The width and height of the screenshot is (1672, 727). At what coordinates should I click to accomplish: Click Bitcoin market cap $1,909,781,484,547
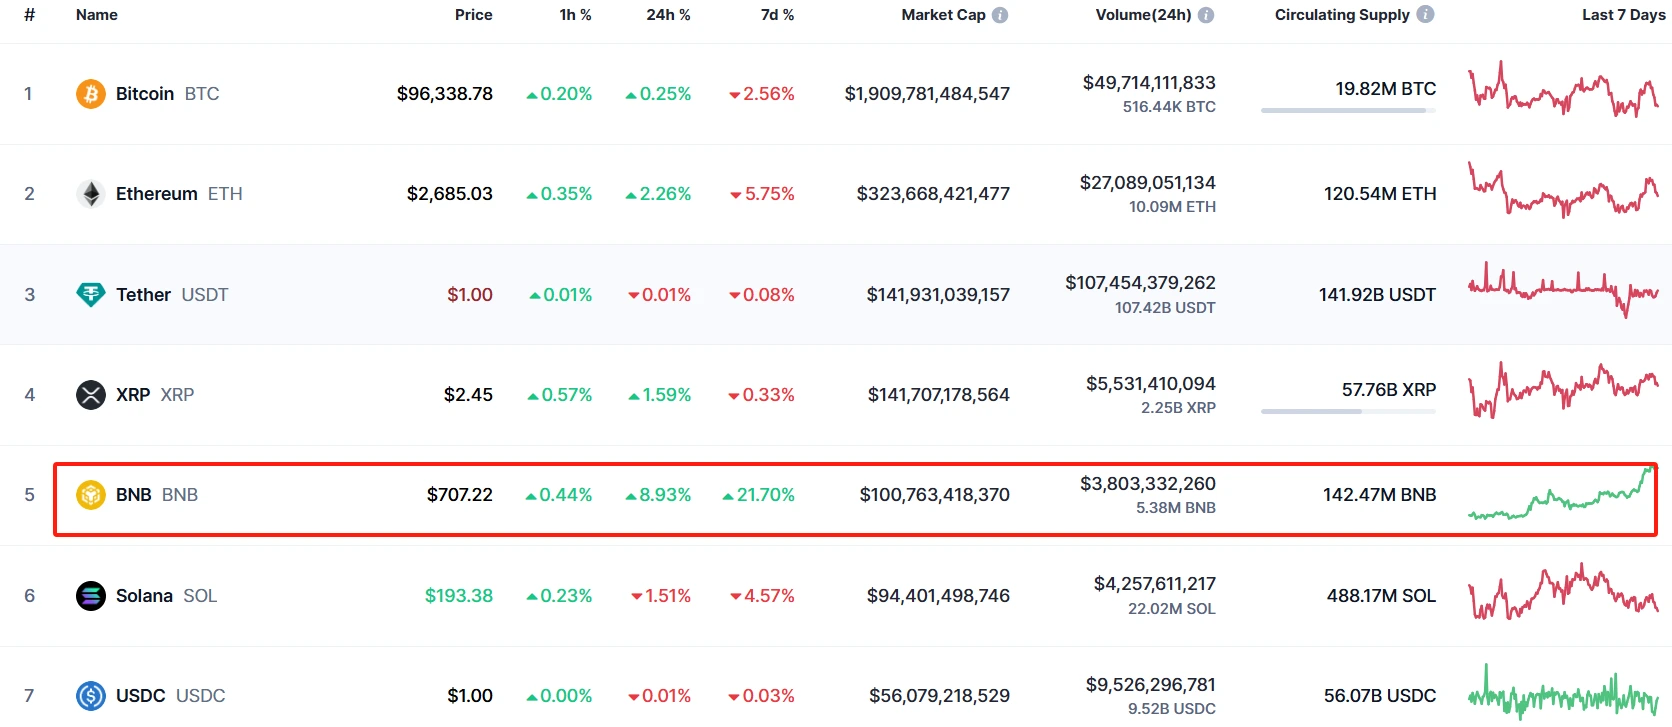pyautogui.click(x=927, y=94)
